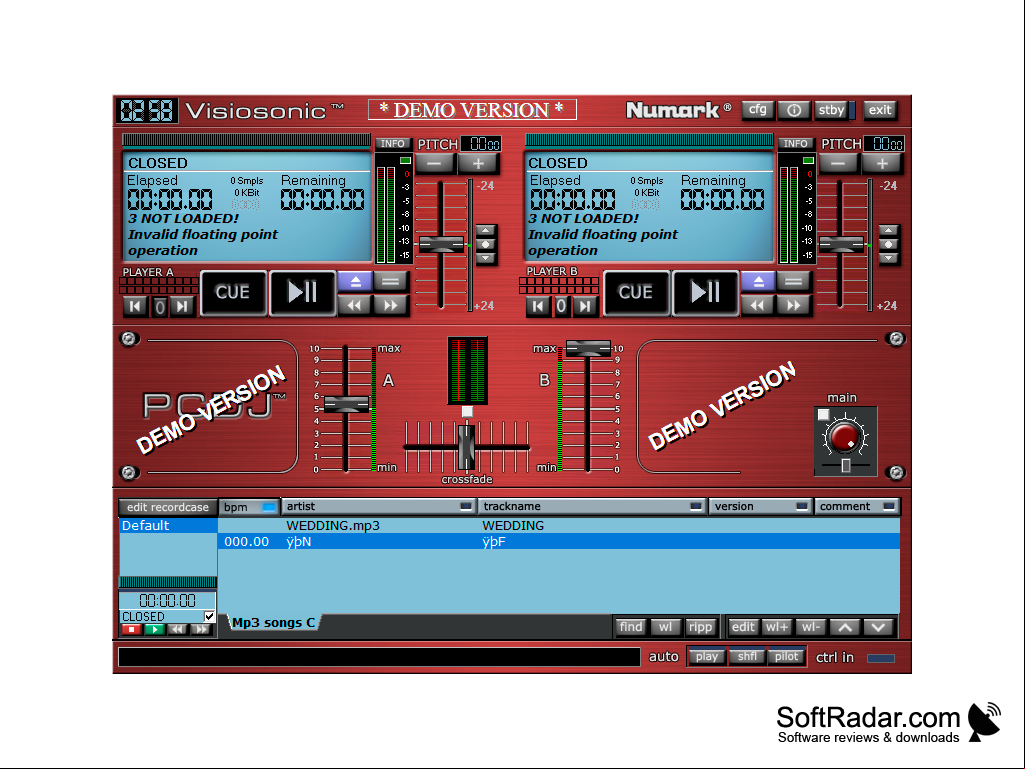Rewind Player A
Viewport: 1025px width, 769px height.
pos(355,305)
